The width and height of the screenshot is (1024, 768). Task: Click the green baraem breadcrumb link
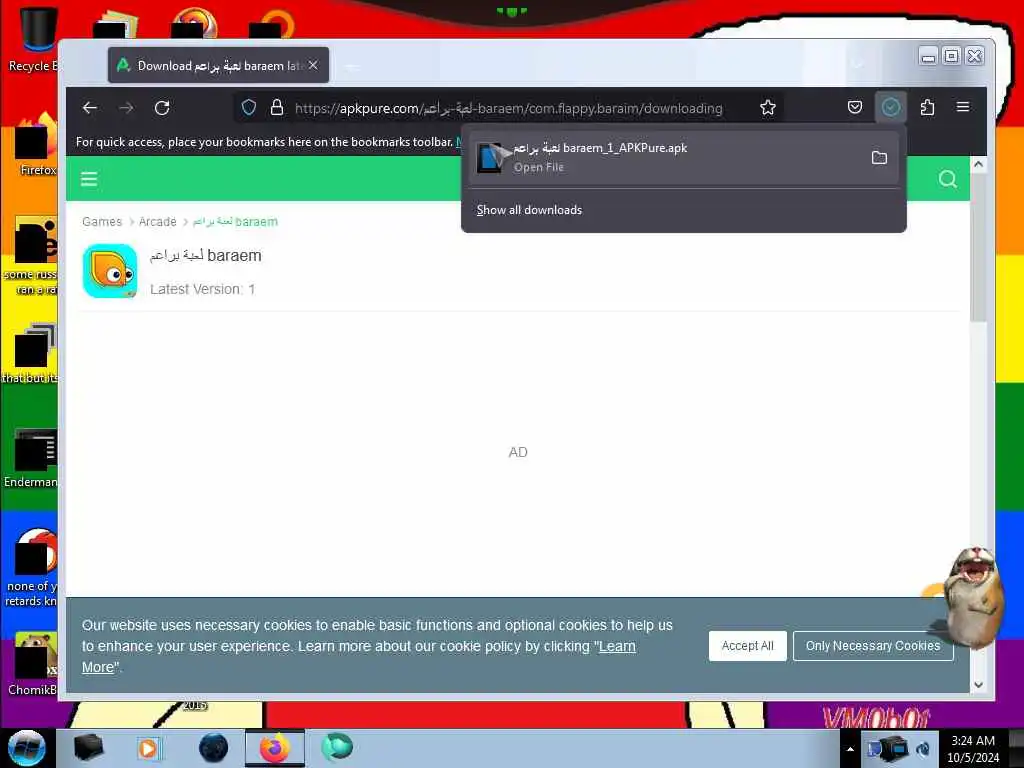235,221
